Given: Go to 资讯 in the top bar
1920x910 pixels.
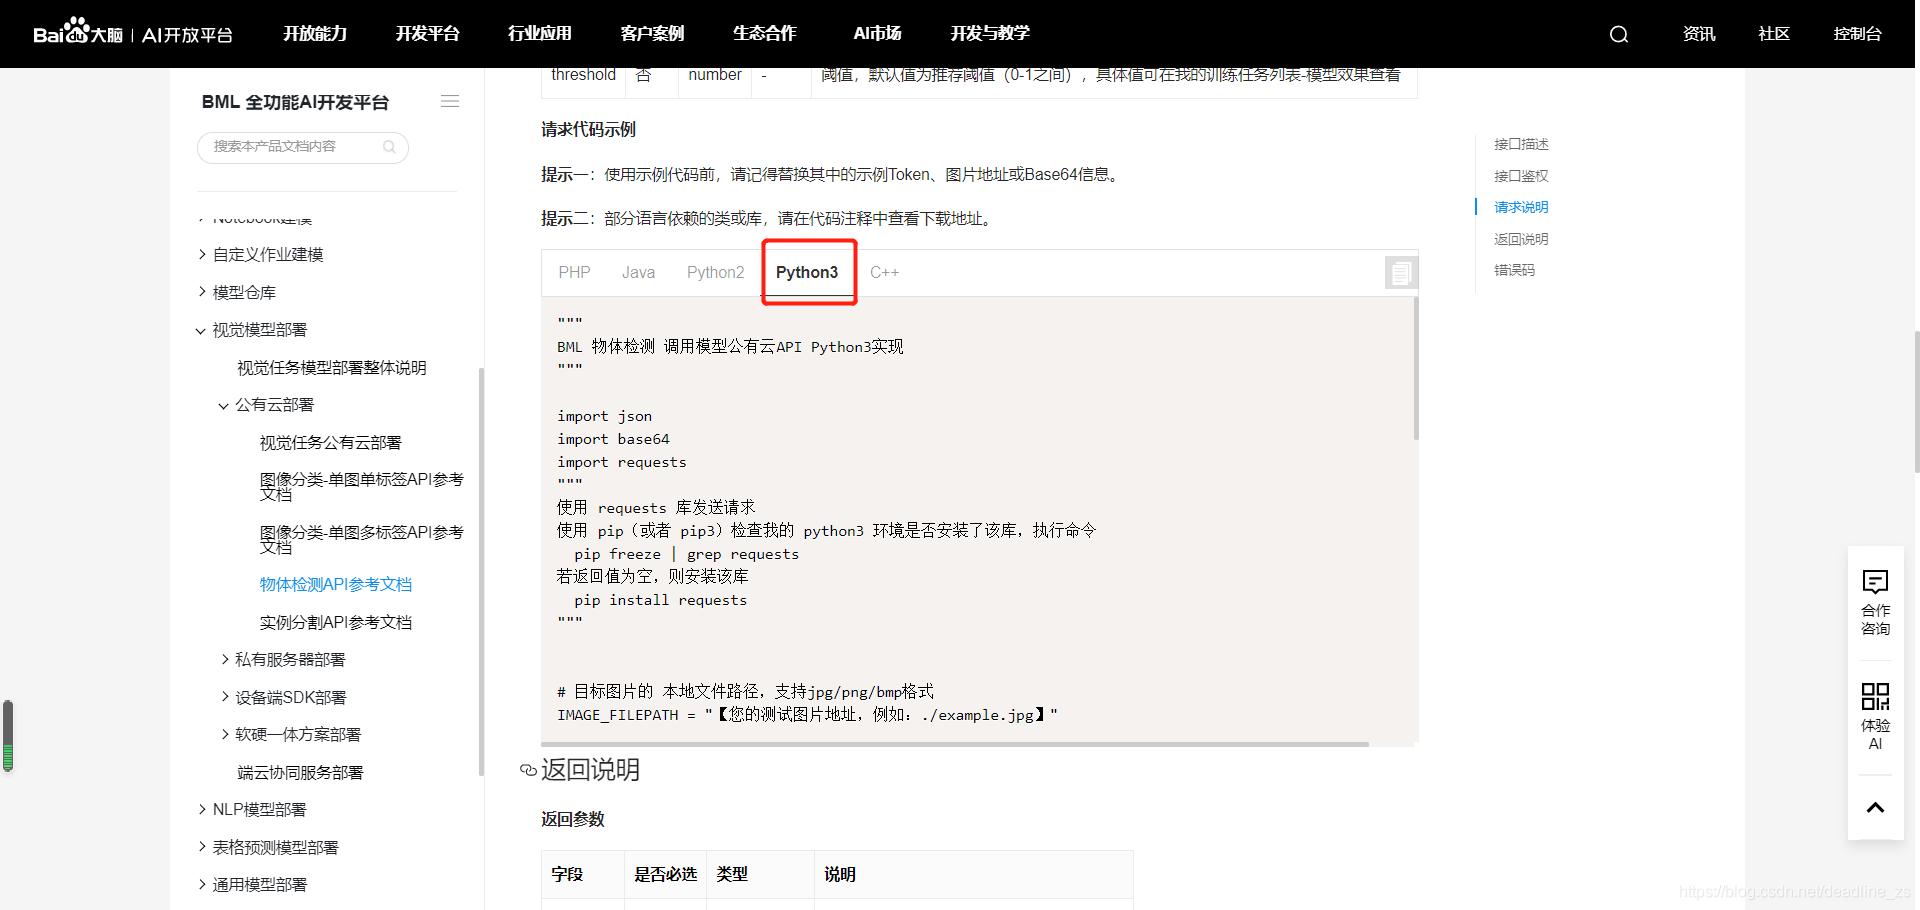Looking at the screenshot, I should point(1699,34).
